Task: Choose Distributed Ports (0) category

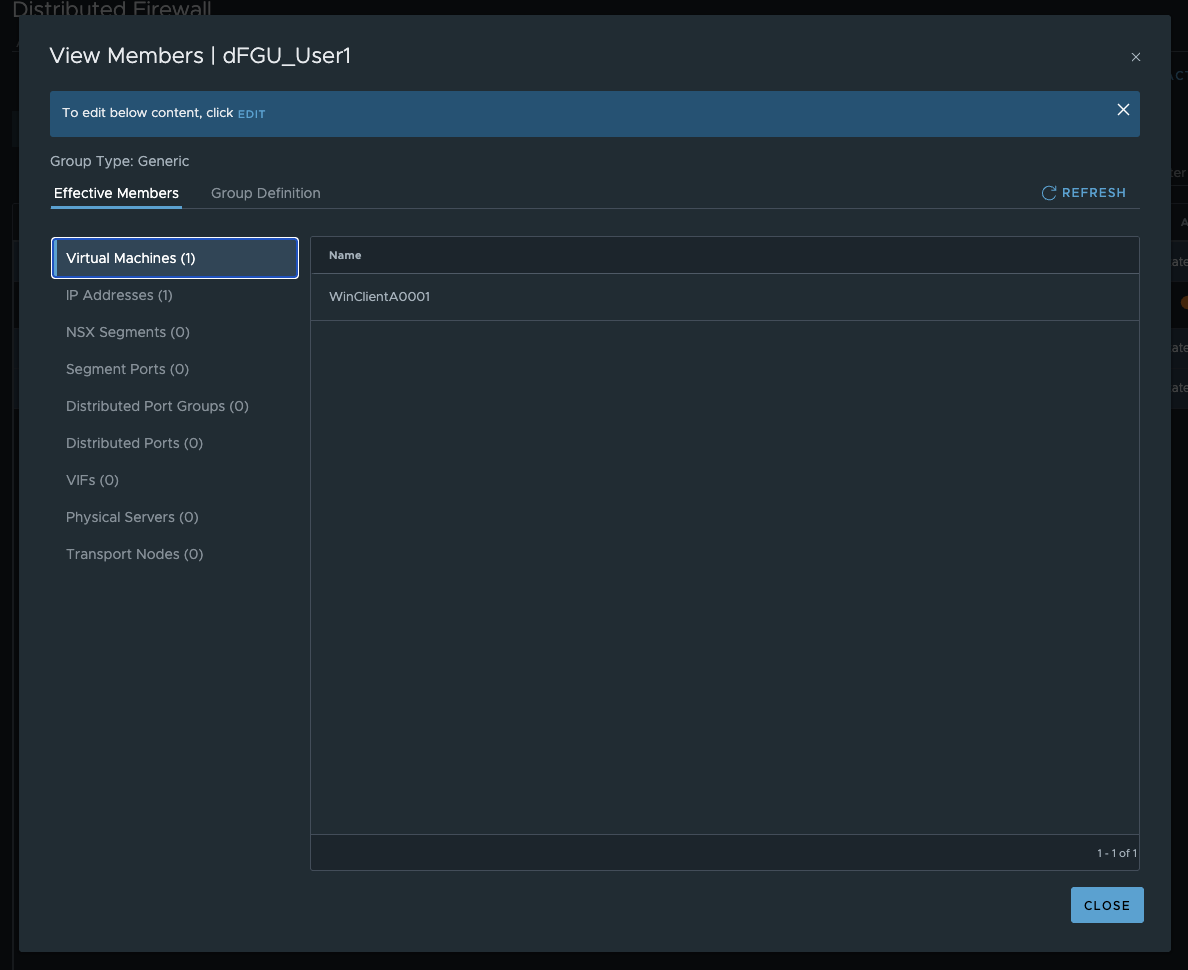Action: click(x=134, y=443)
